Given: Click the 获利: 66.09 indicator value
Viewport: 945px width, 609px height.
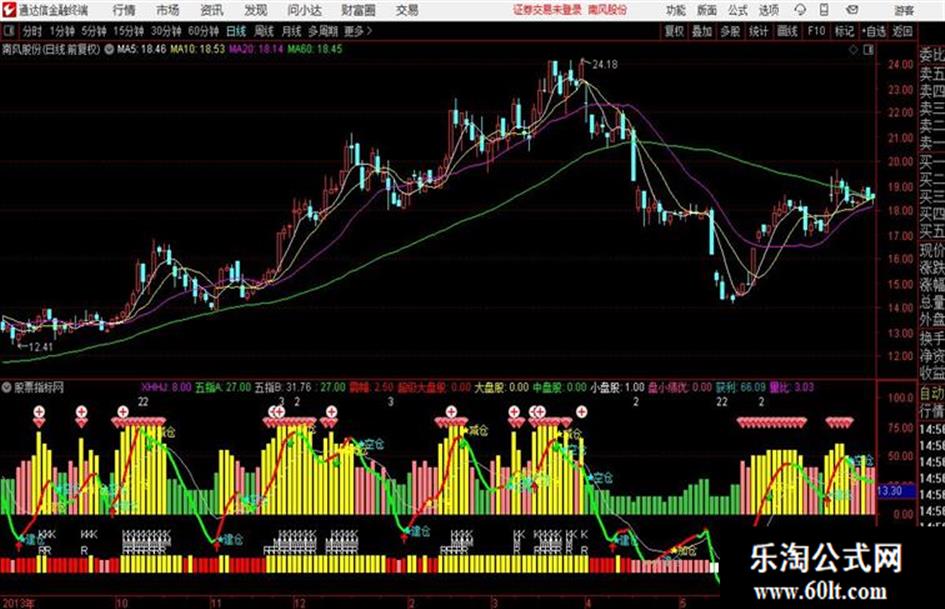Looking at the screenshot, I should (x=740, y=387).
